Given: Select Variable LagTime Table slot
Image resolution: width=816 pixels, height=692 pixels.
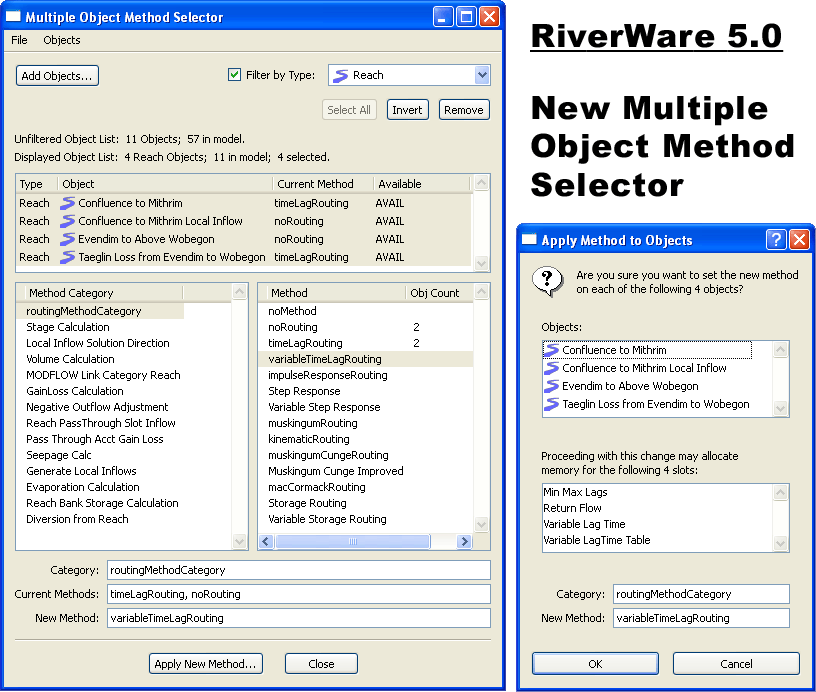Looking at the screenshot, I should (x=596, y=541).
